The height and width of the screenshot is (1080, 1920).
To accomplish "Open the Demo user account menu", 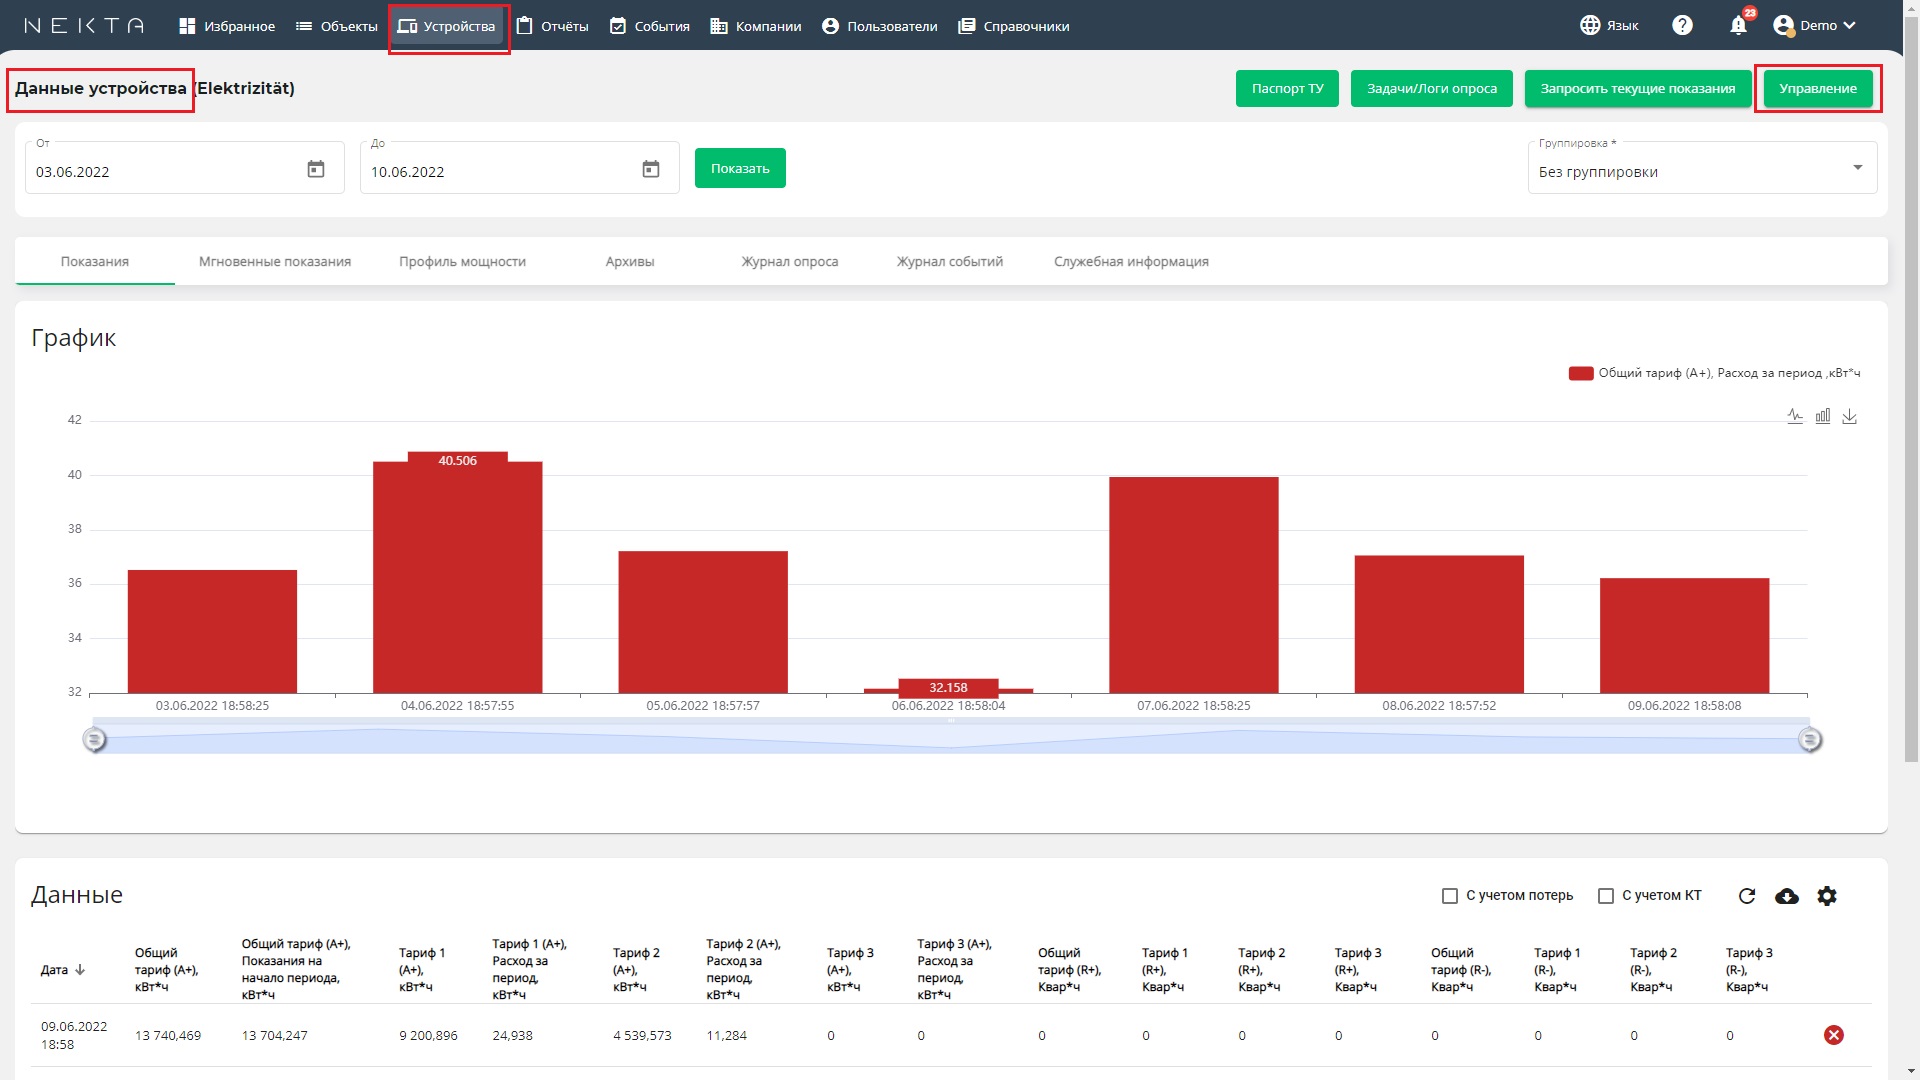I will pos(1814,26).
